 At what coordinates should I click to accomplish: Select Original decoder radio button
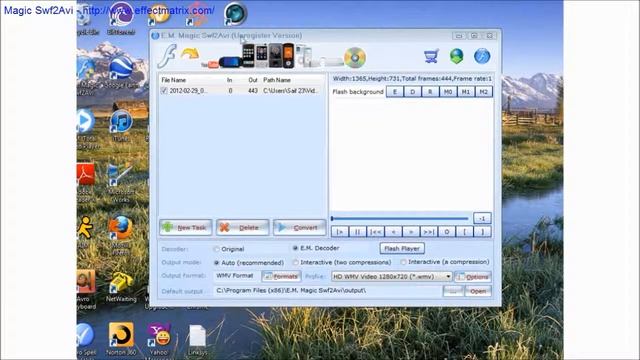pos(217,249)
